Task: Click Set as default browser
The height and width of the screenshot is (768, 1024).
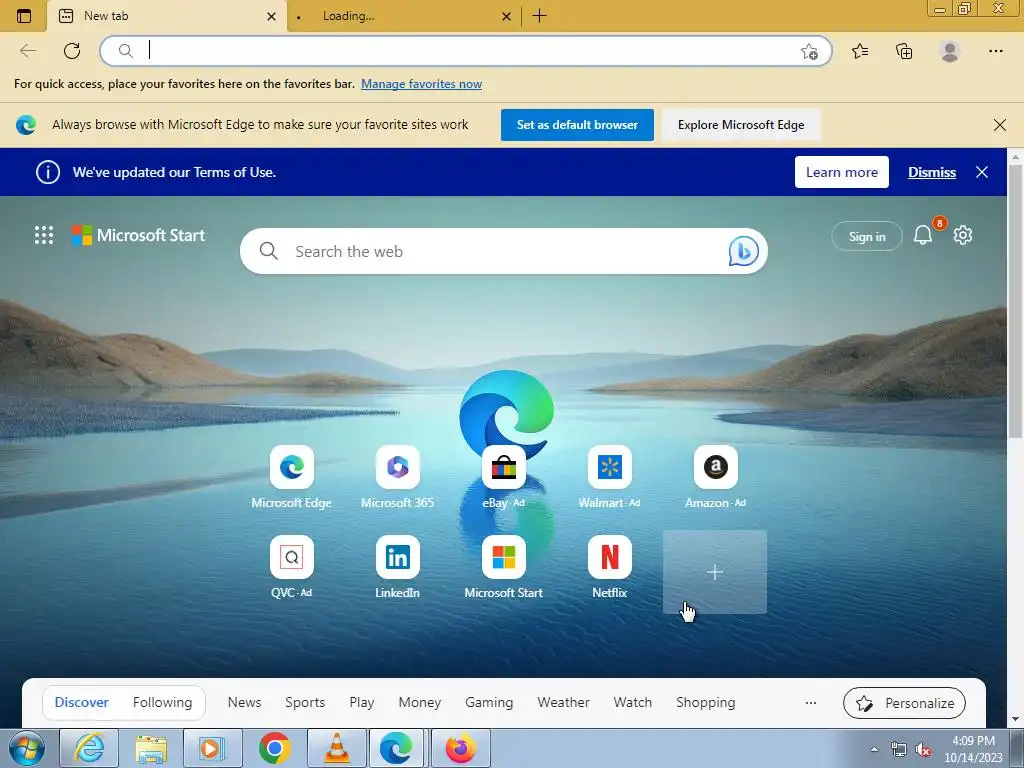Action: point(577,125)
